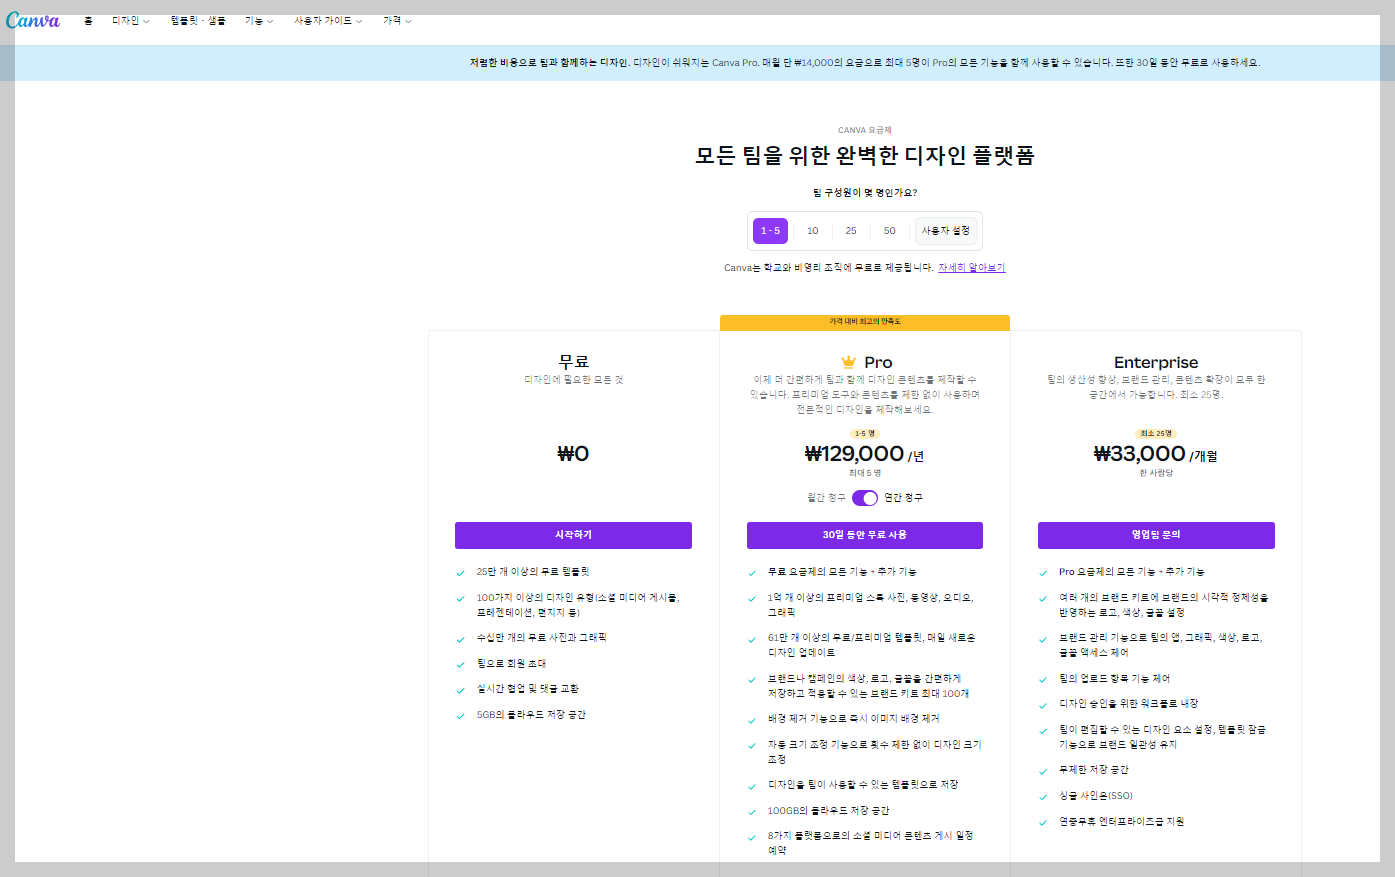Image resolution: width=1395 pixels, height=877 pixels.
Task: Click the Enterprise plan title
Action: click(x=1156, y=362)
